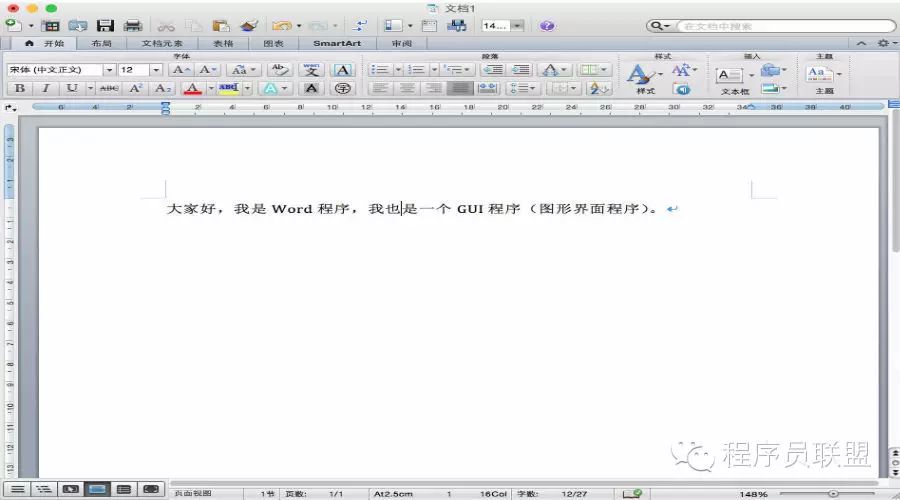The image size is (900, 500).
Task: Click the Character Border icon
Action: (x=343, y=70)
